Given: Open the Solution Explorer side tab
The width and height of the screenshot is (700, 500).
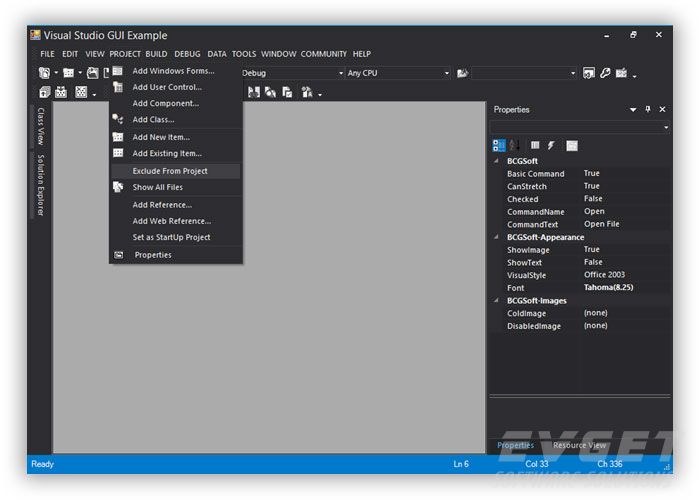Looking at the screenshot, I should click(41, 185).
